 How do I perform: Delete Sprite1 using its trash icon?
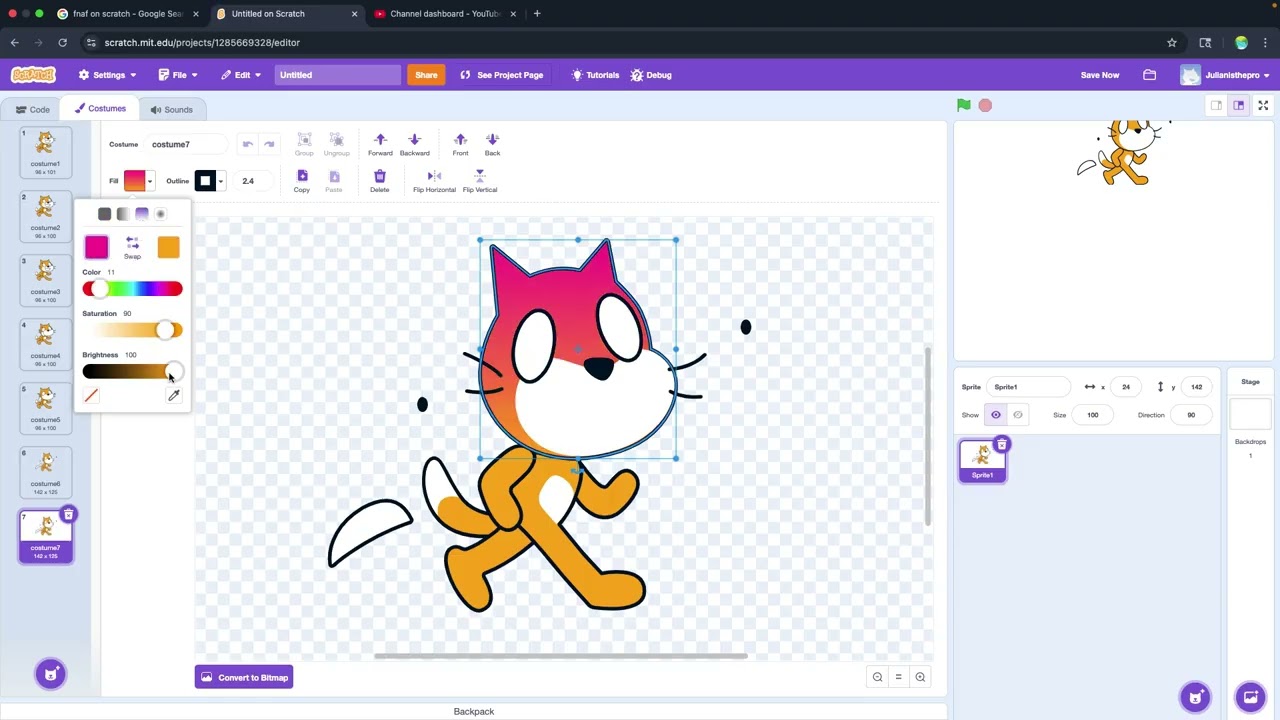pyautogui.click(x=1001, y=445)
